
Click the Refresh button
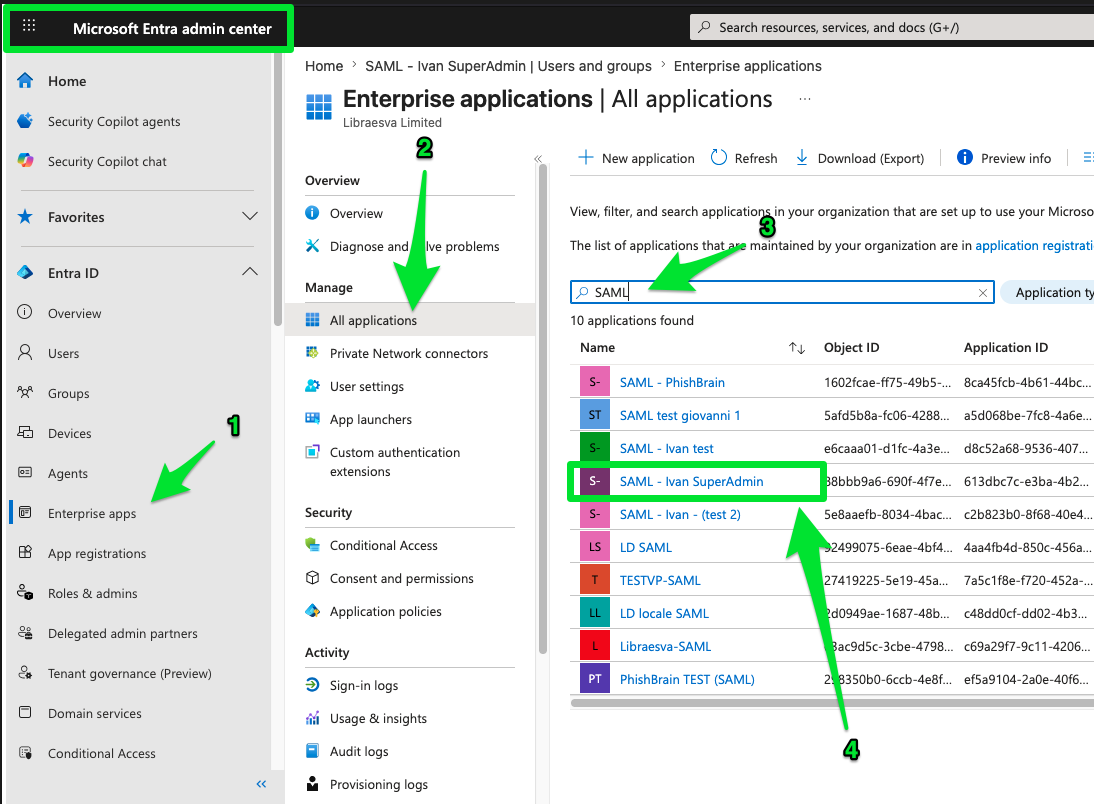[744, 158]
